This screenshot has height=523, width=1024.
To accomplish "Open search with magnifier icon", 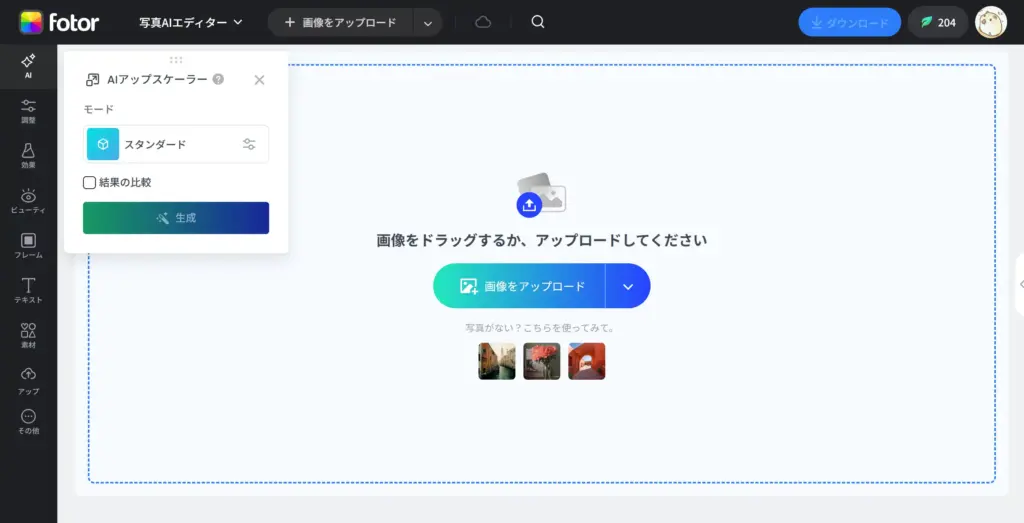I will point(537,22).
